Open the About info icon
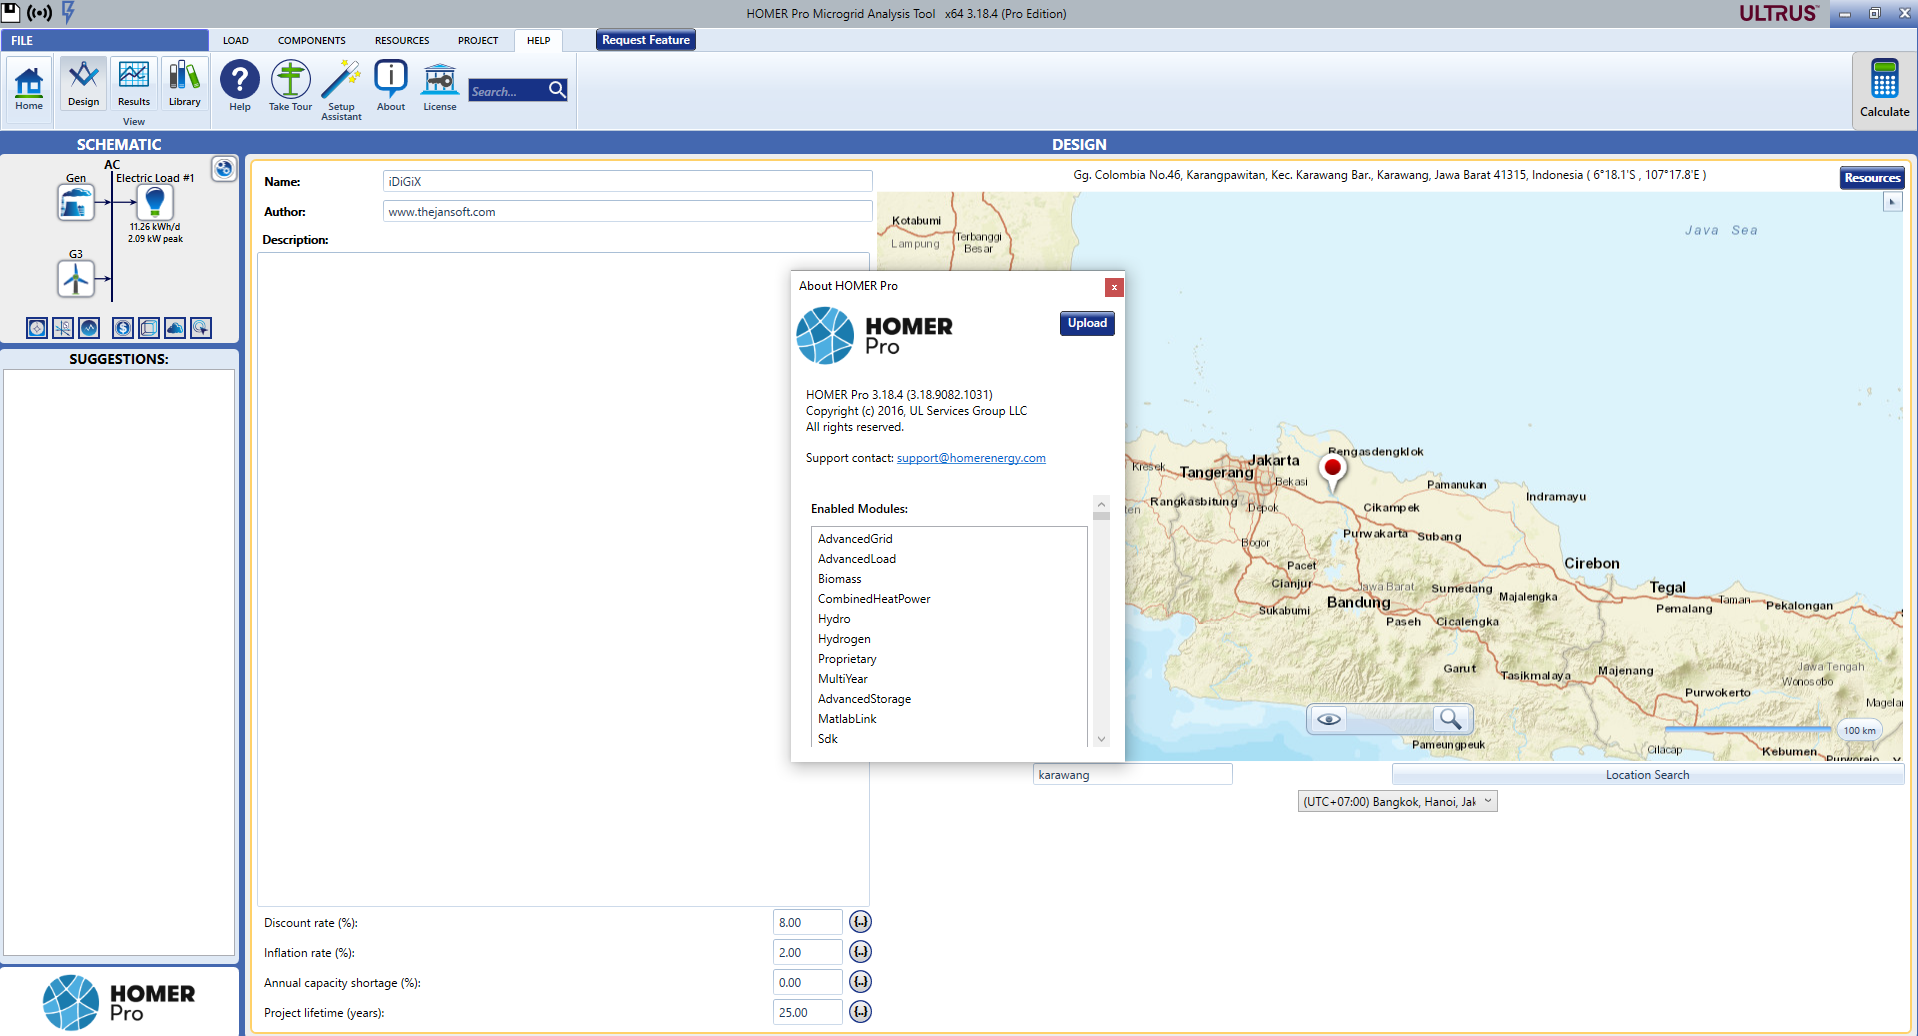Viewport: 1918px width, 1036px height. 391,86
